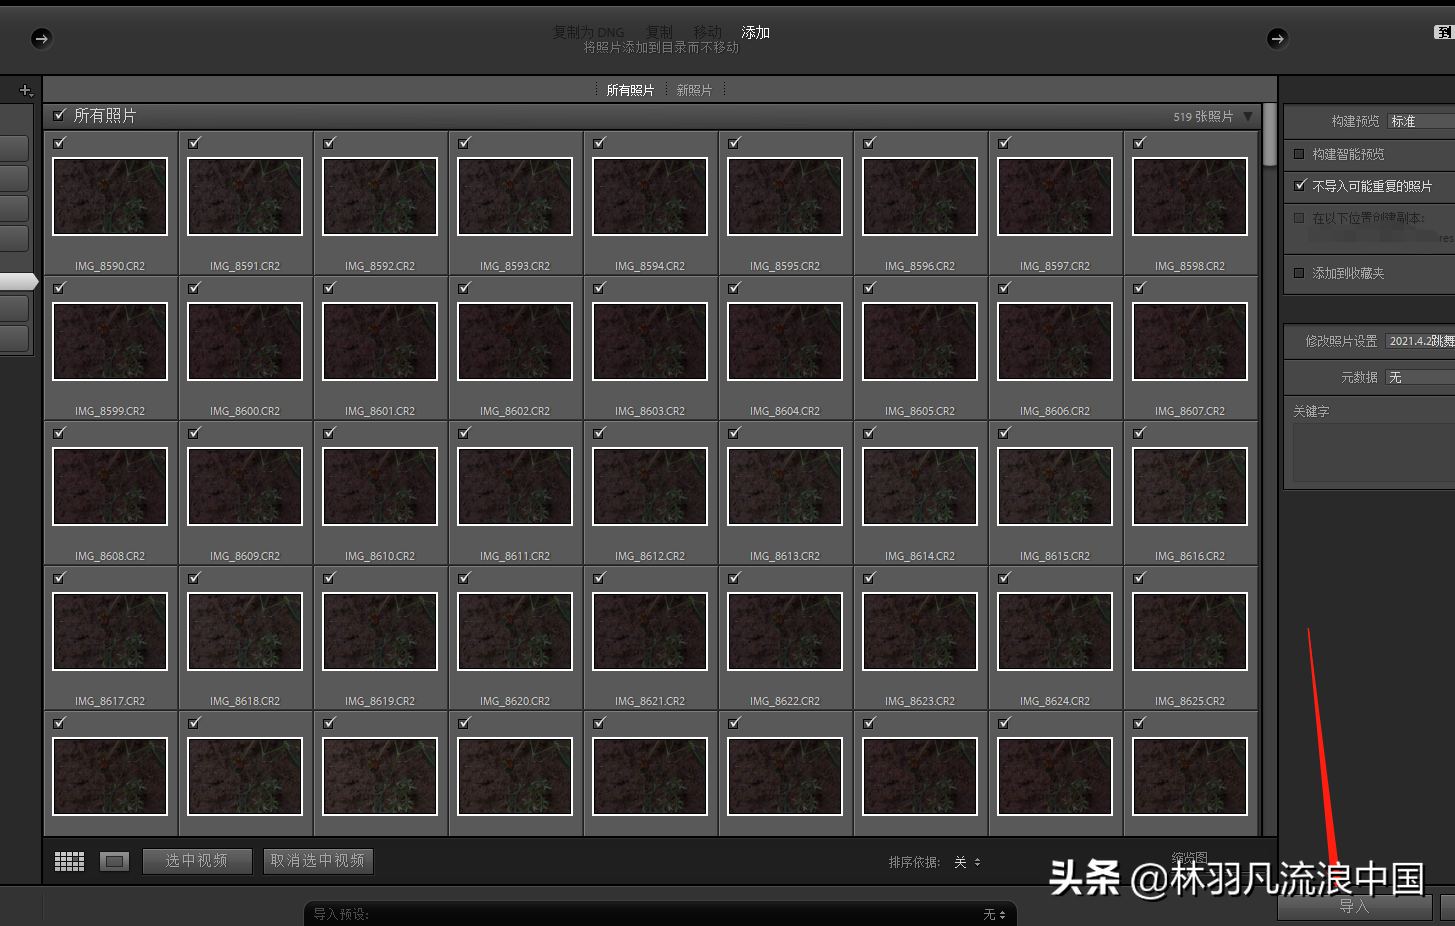Enable 构建智能预览 option
Image resolution: width=1455 pixels, height=926 pixels.
1297,153
